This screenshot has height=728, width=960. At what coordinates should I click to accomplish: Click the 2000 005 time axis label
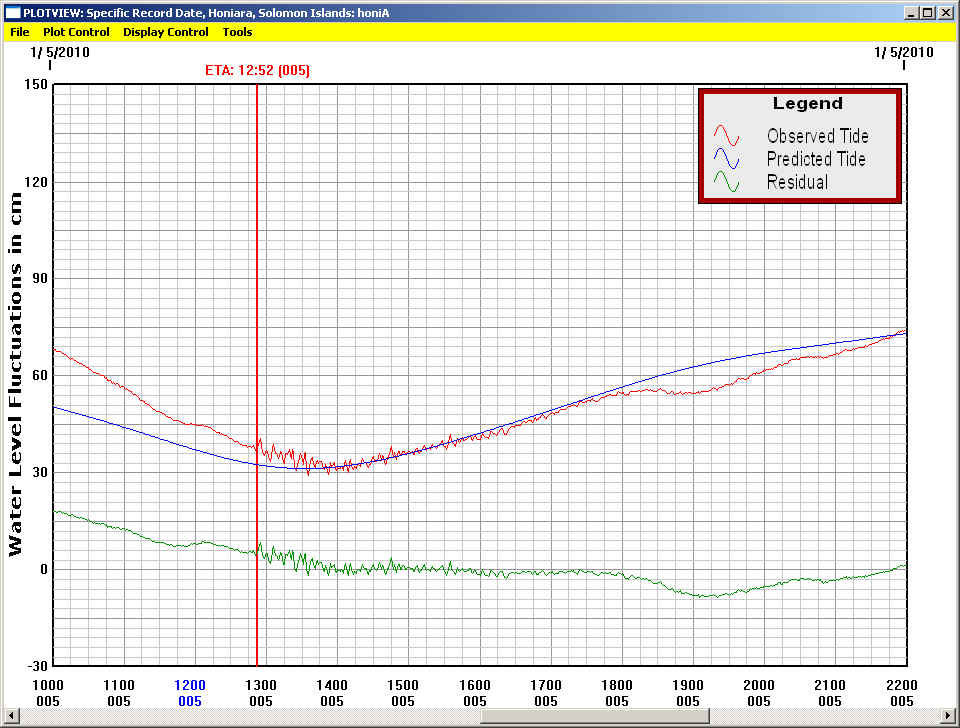(759, 693)
